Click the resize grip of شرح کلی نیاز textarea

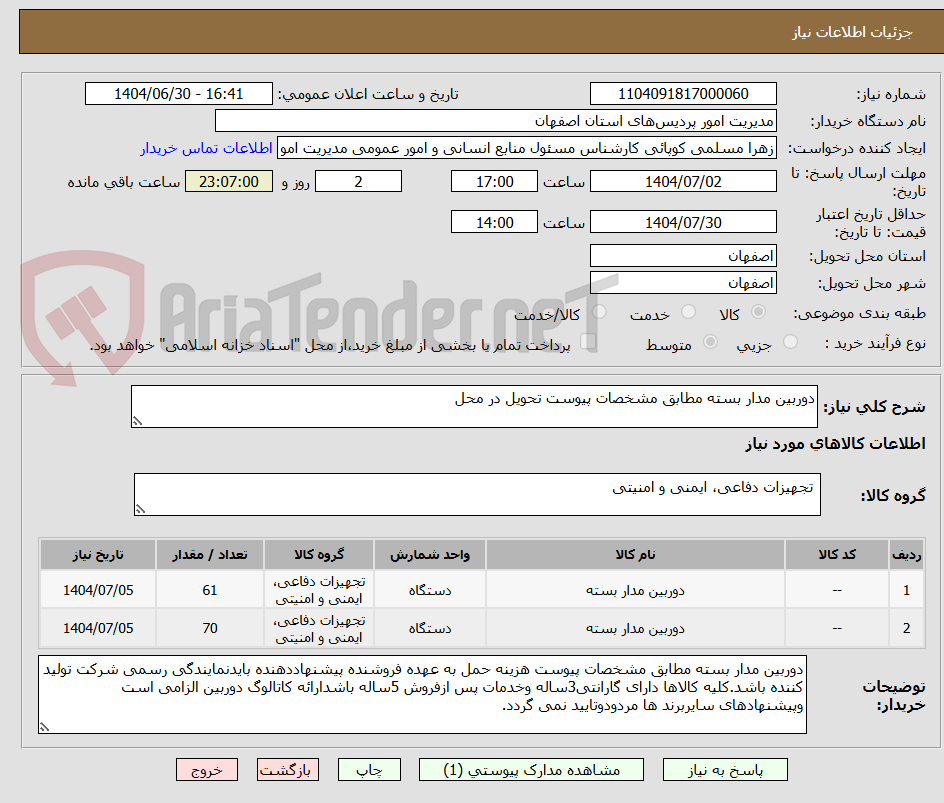(x=140, y=419)
